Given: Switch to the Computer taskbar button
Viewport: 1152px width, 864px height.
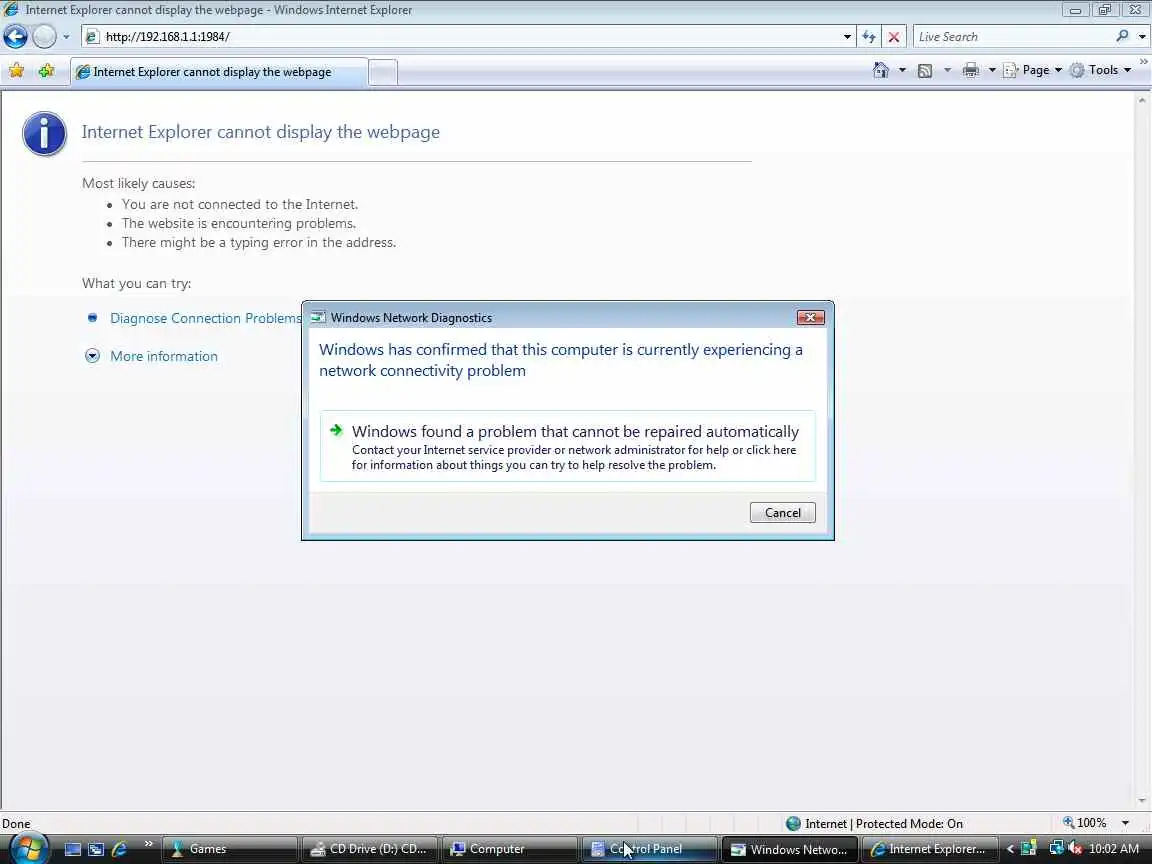Looking at the screenshot, I should point(510,849).
